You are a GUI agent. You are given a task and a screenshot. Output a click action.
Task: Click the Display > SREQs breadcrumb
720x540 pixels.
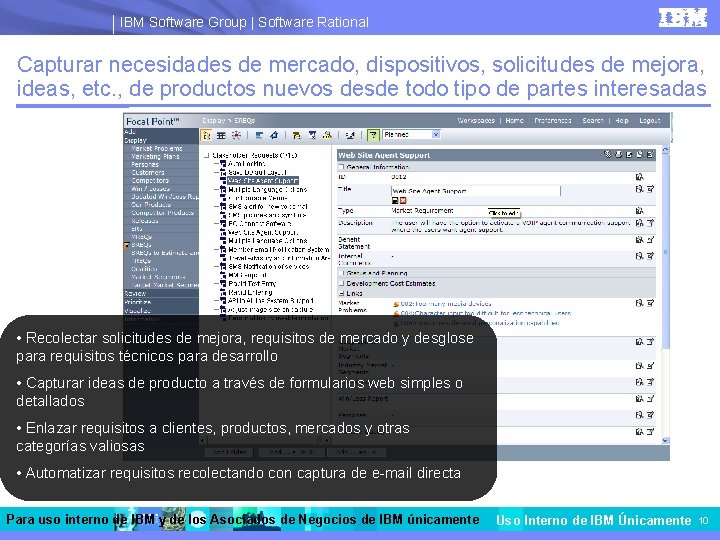[229, 121]
